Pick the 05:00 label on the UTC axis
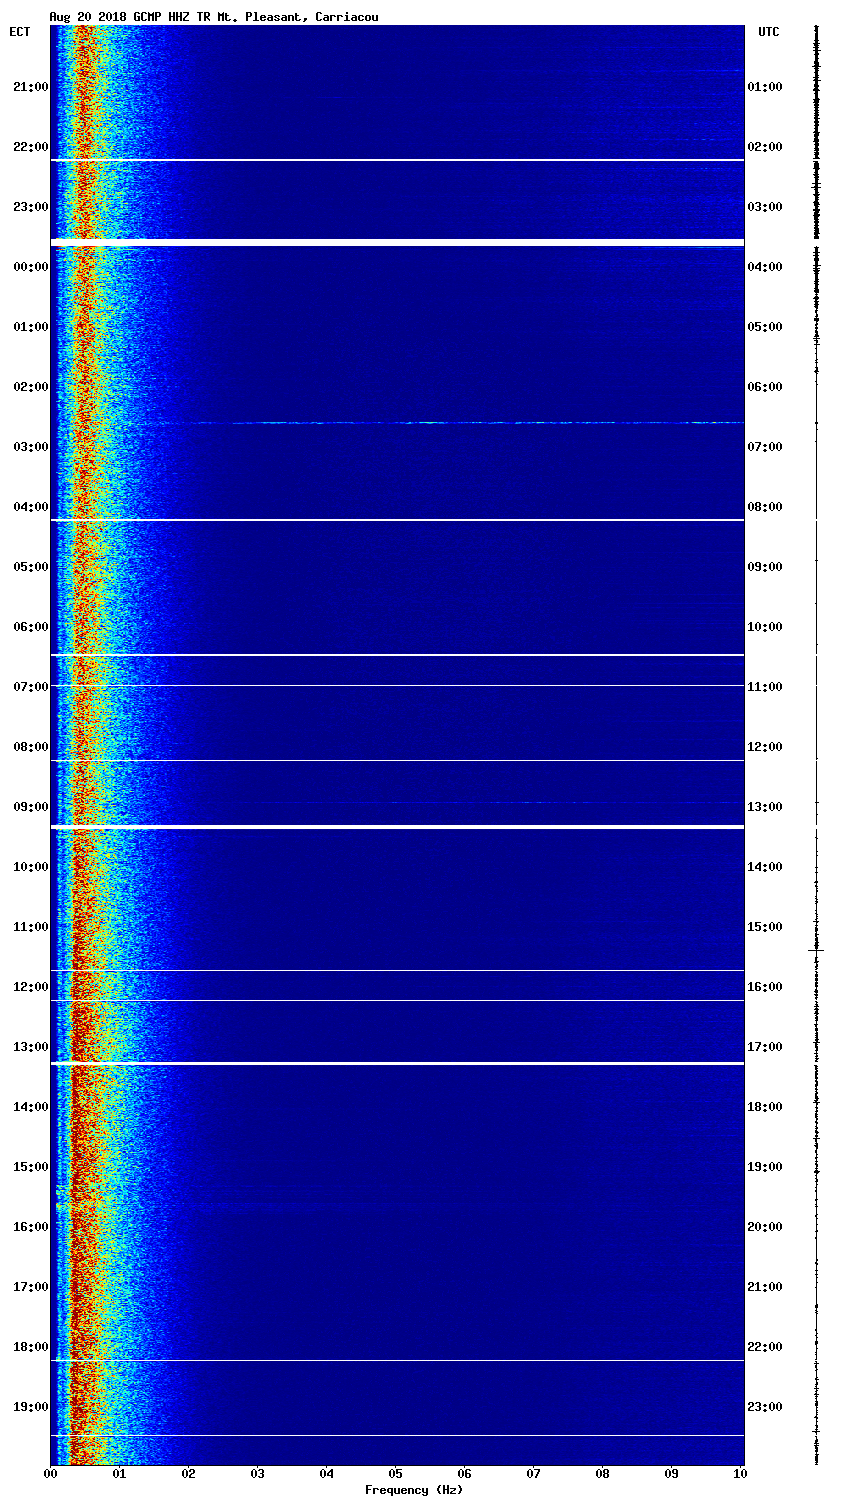The width and height of the screenshot is (852, 1500). (x=765, y=327)
